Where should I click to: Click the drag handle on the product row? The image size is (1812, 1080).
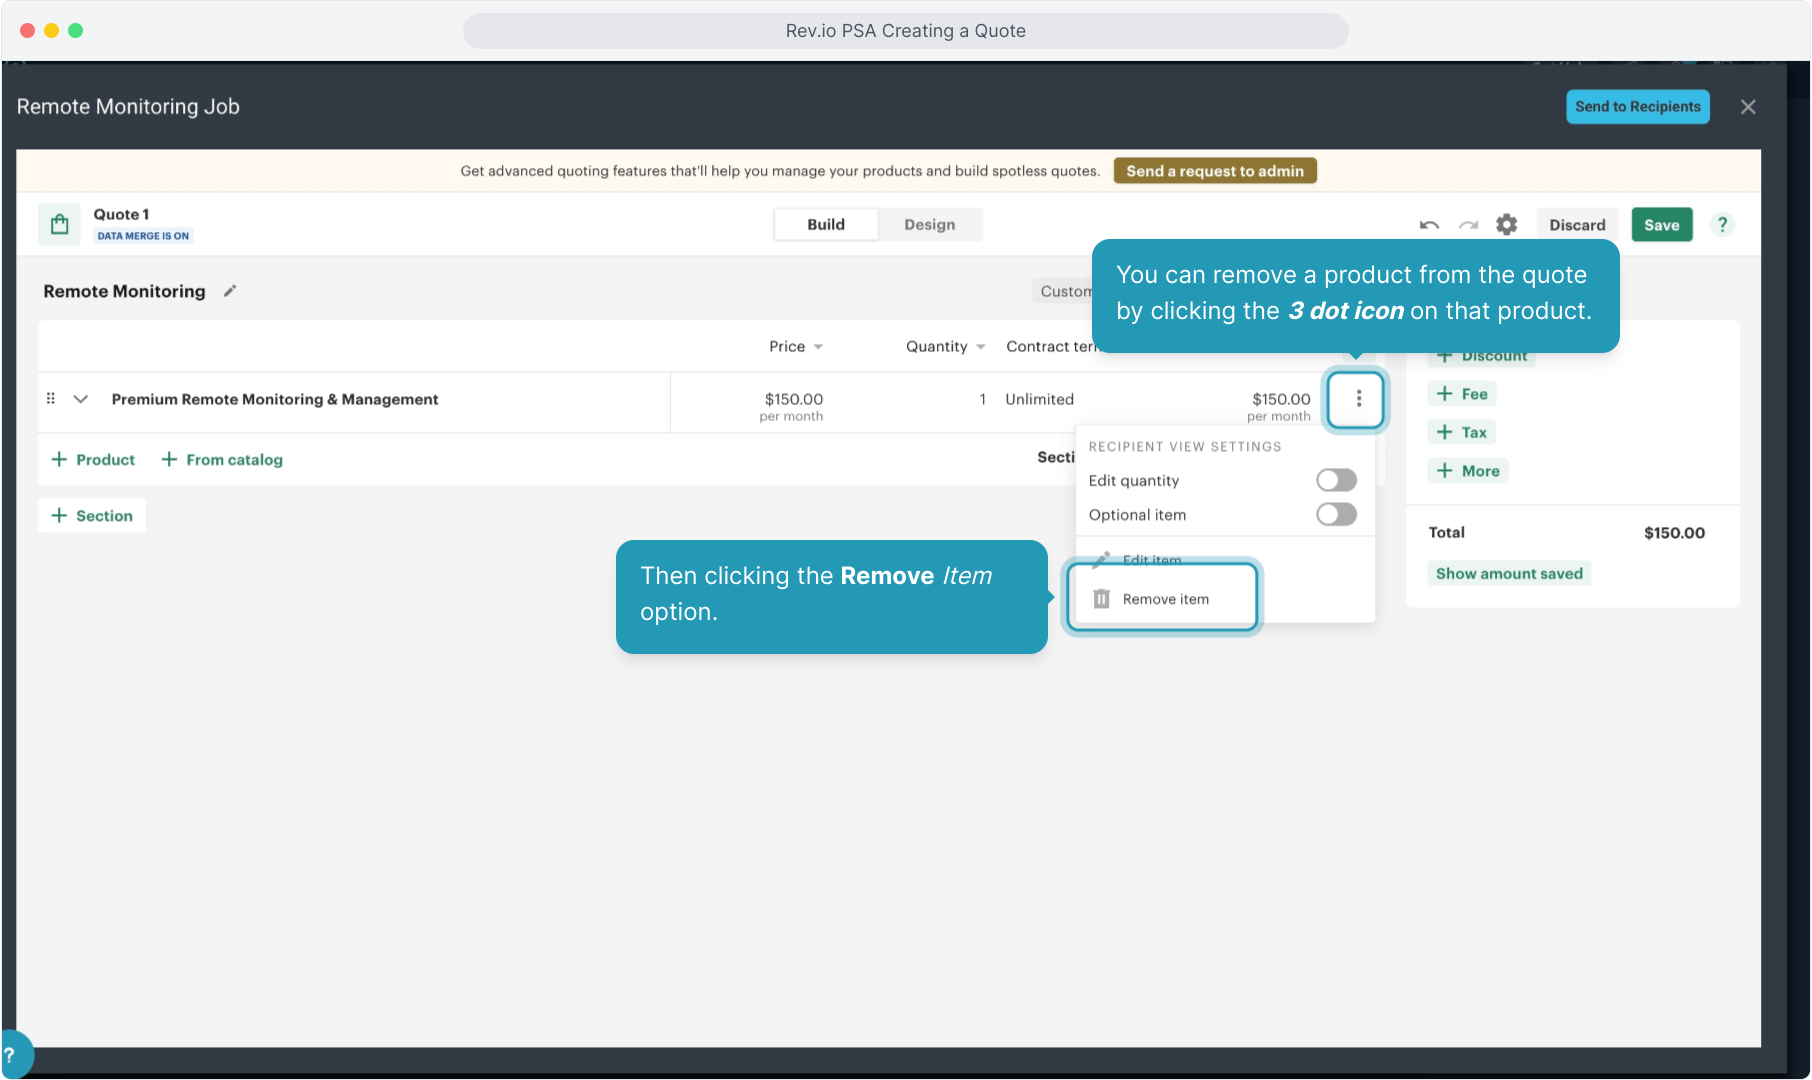pos(51,399)
